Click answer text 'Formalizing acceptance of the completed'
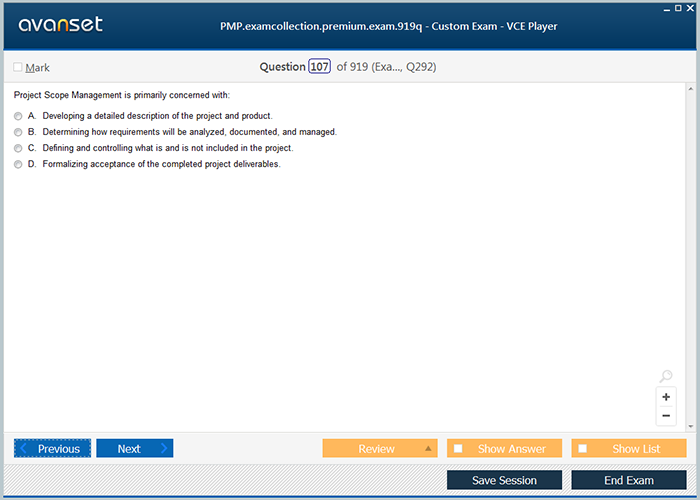 tap(122, 164)
